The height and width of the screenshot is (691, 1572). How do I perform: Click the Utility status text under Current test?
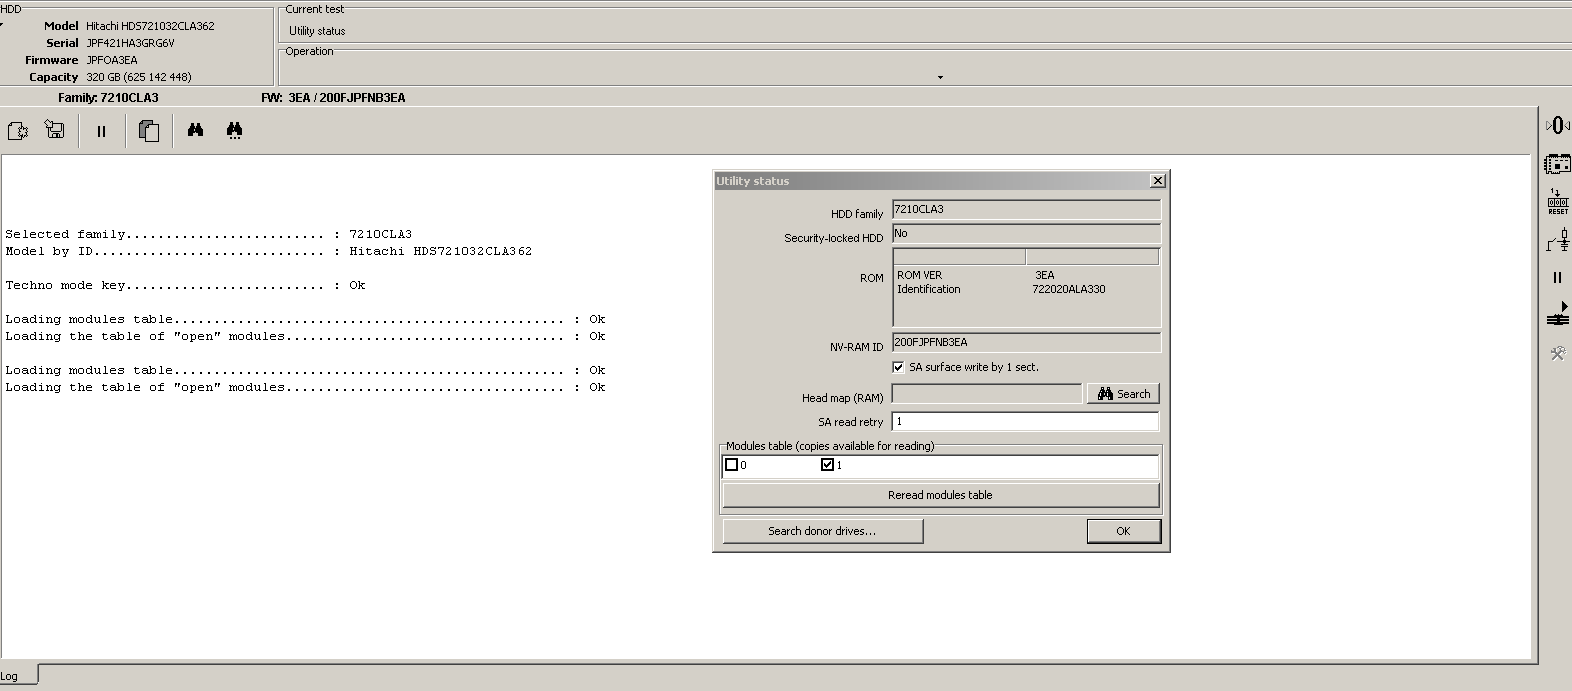317,31
